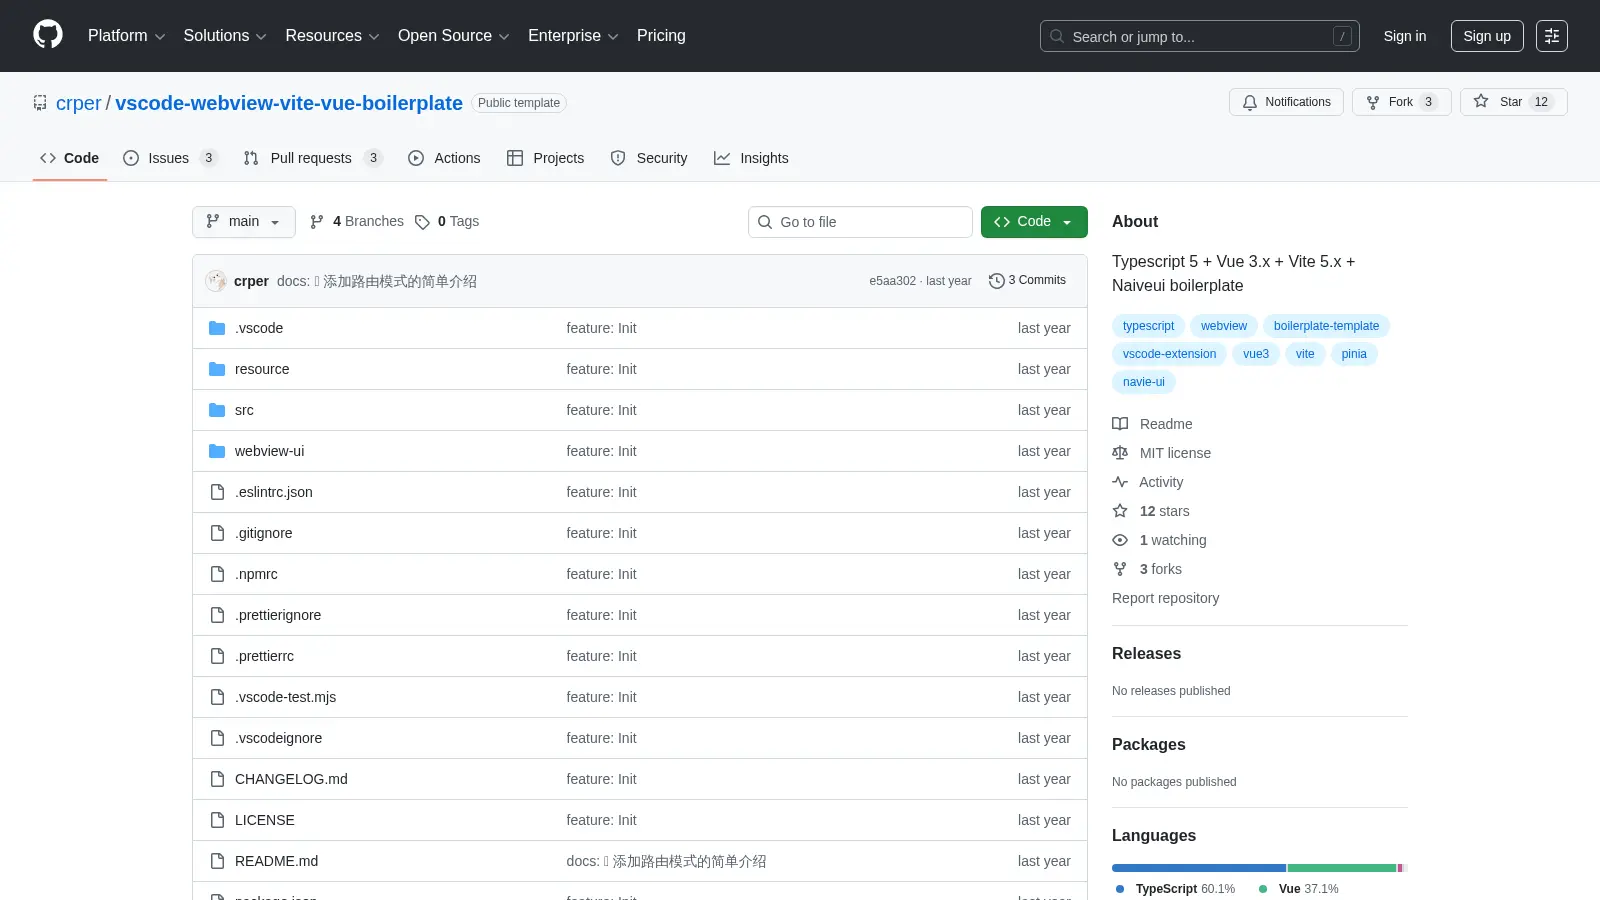1600x900 pixels.
Task: Click the webview-ui folder icon
Action: point(217,451)
